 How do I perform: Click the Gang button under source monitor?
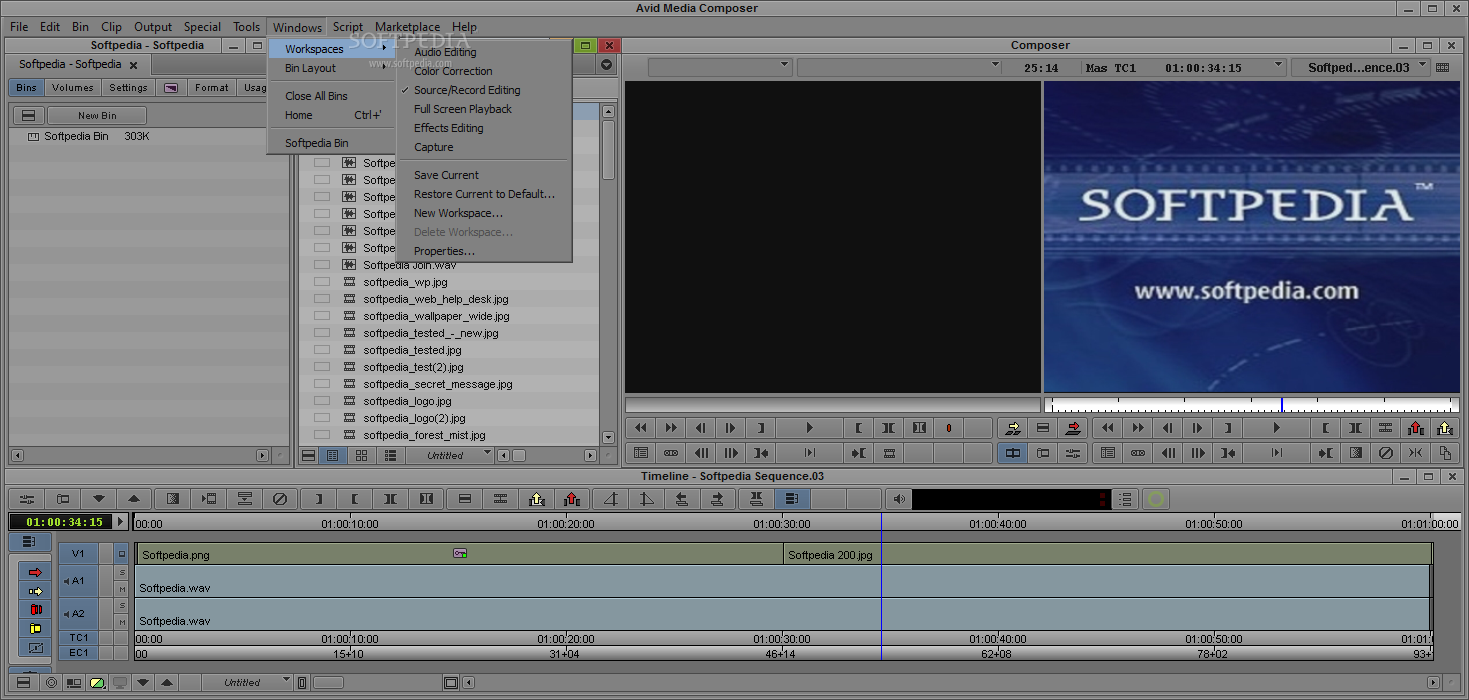tap(671, 453)
